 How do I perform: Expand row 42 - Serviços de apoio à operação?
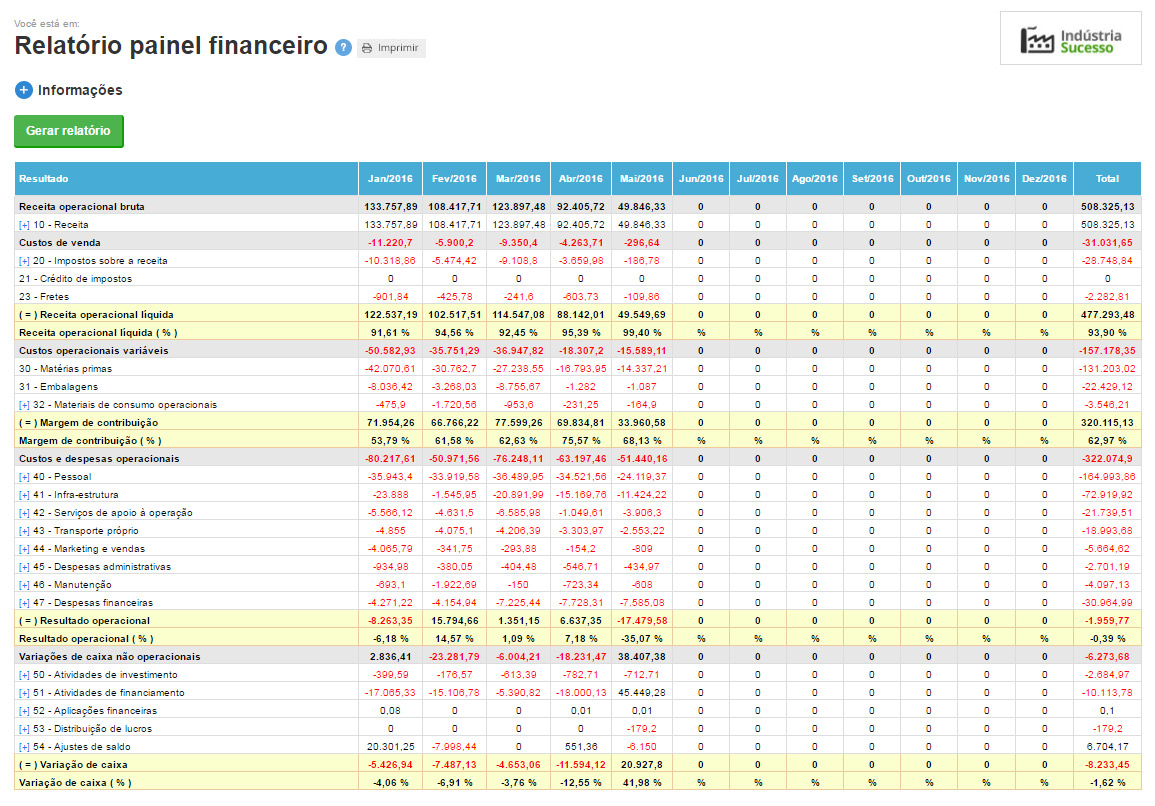point(24,514)
